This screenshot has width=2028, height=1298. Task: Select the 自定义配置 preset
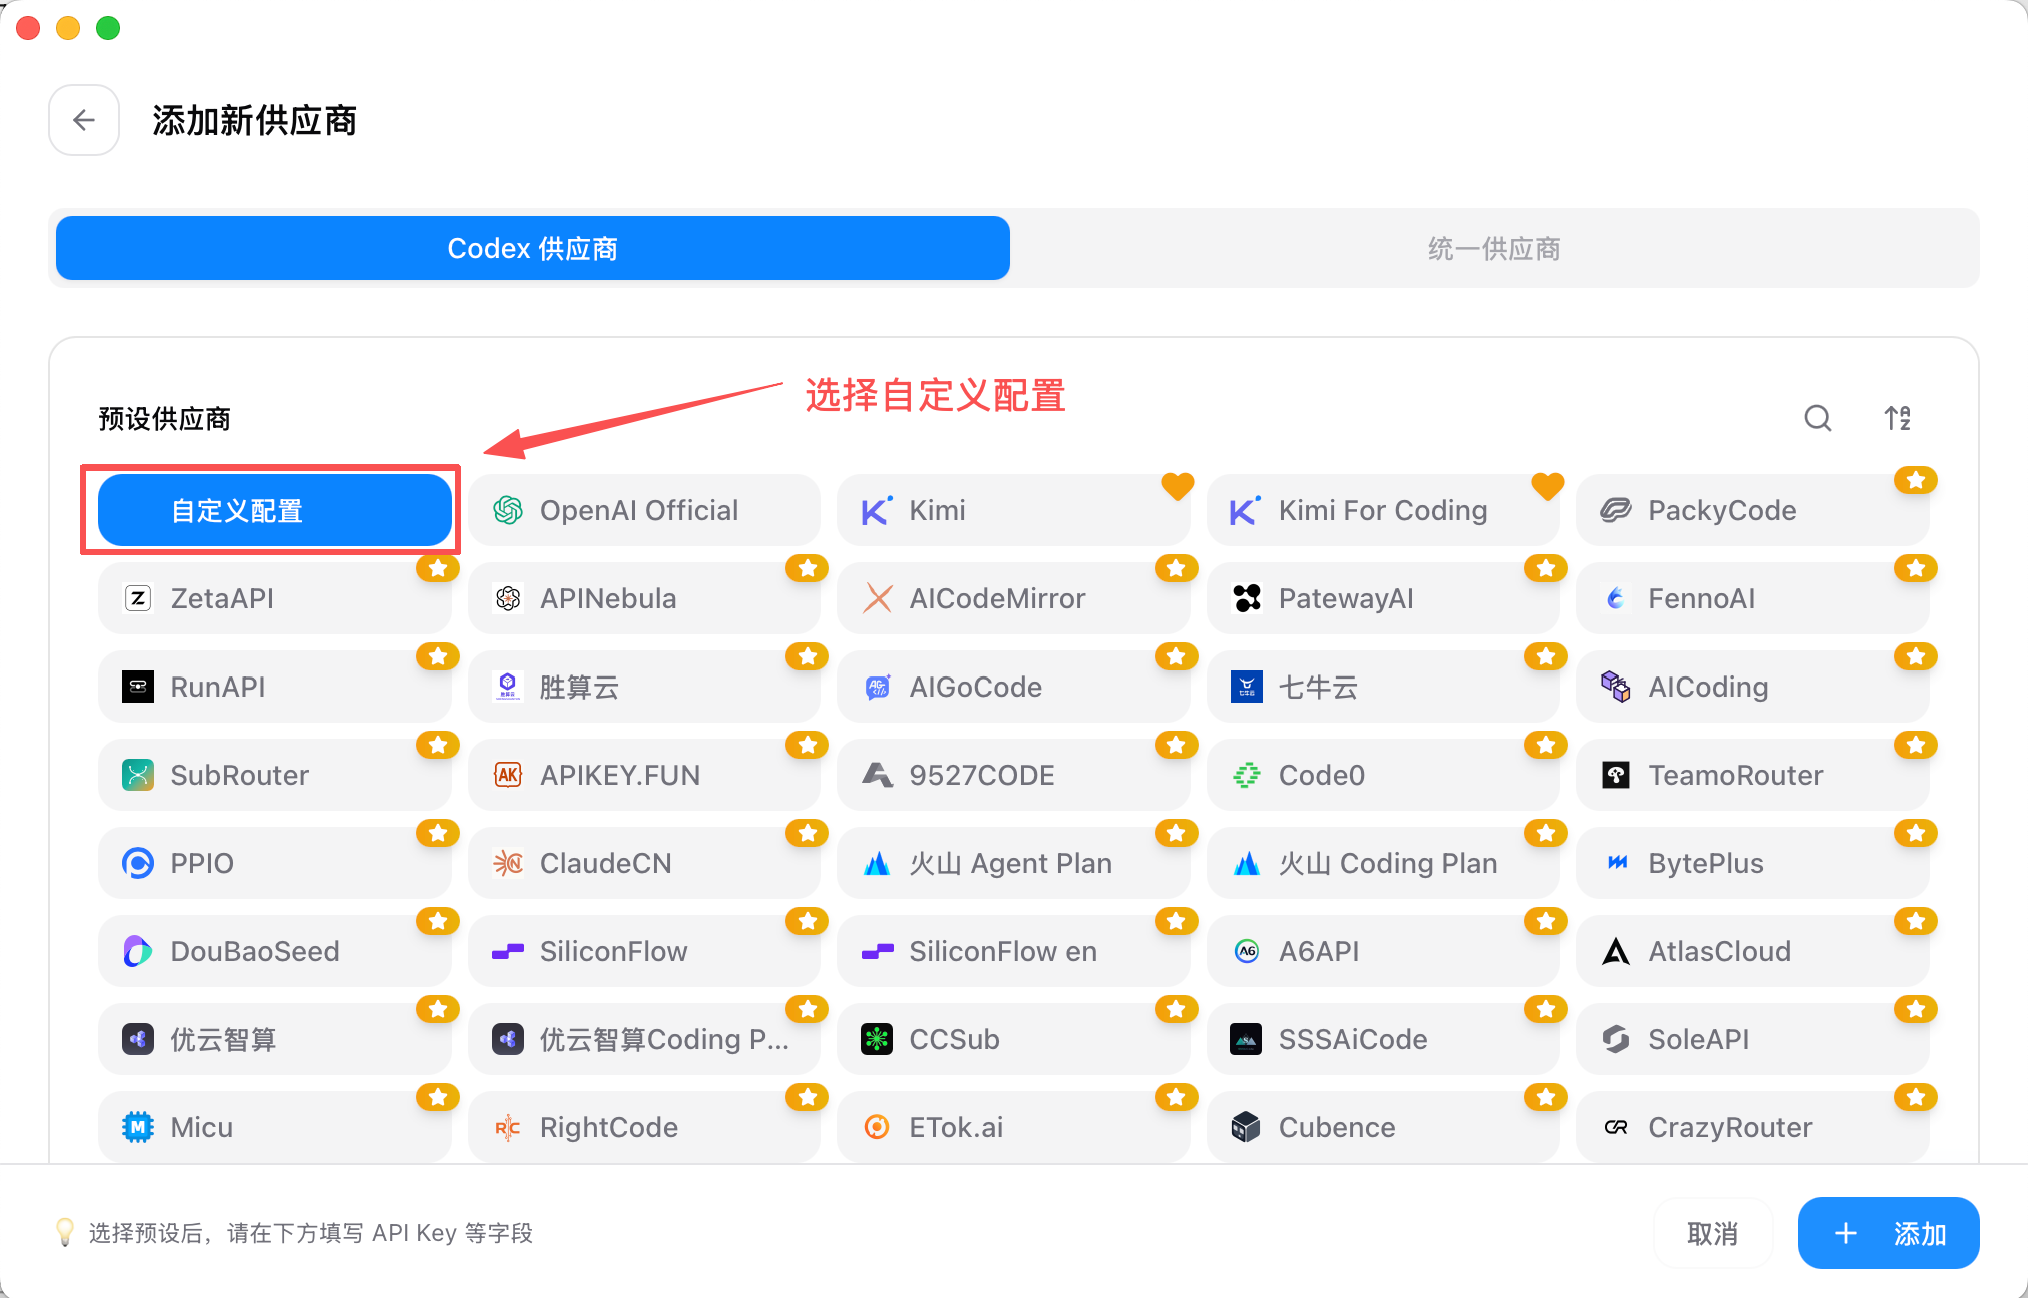click(275, 510)
